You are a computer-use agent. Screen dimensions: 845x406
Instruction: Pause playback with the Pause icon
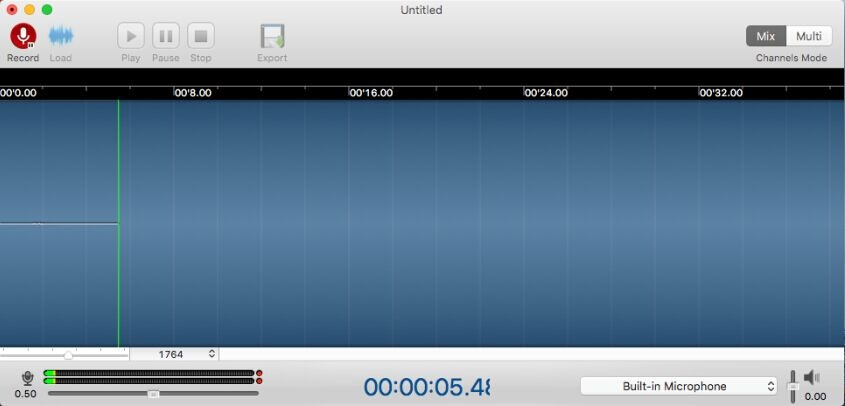point(165,36)
